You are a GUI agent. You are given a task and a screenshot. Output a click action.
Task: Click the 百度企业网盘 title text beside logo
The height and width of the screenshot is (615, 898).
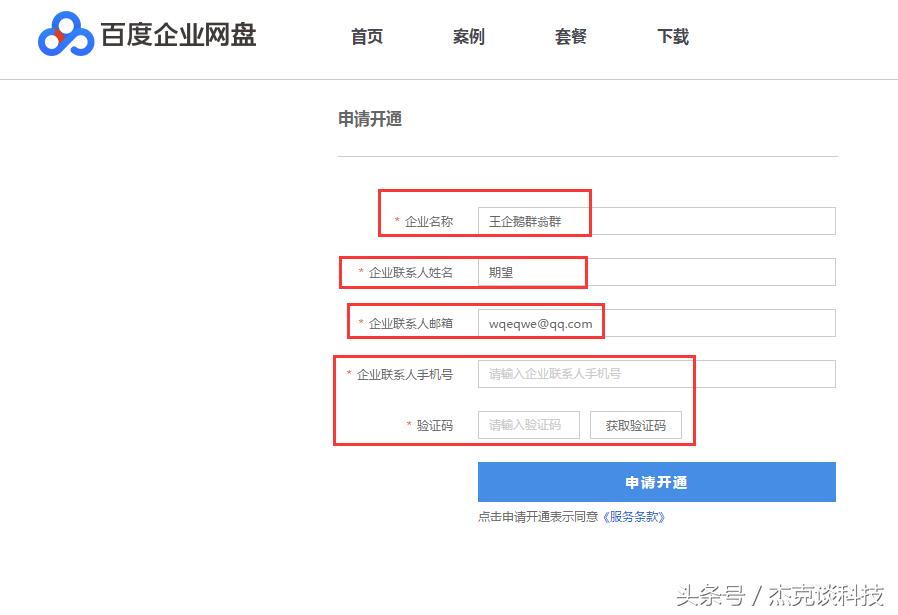click(178, 35)
